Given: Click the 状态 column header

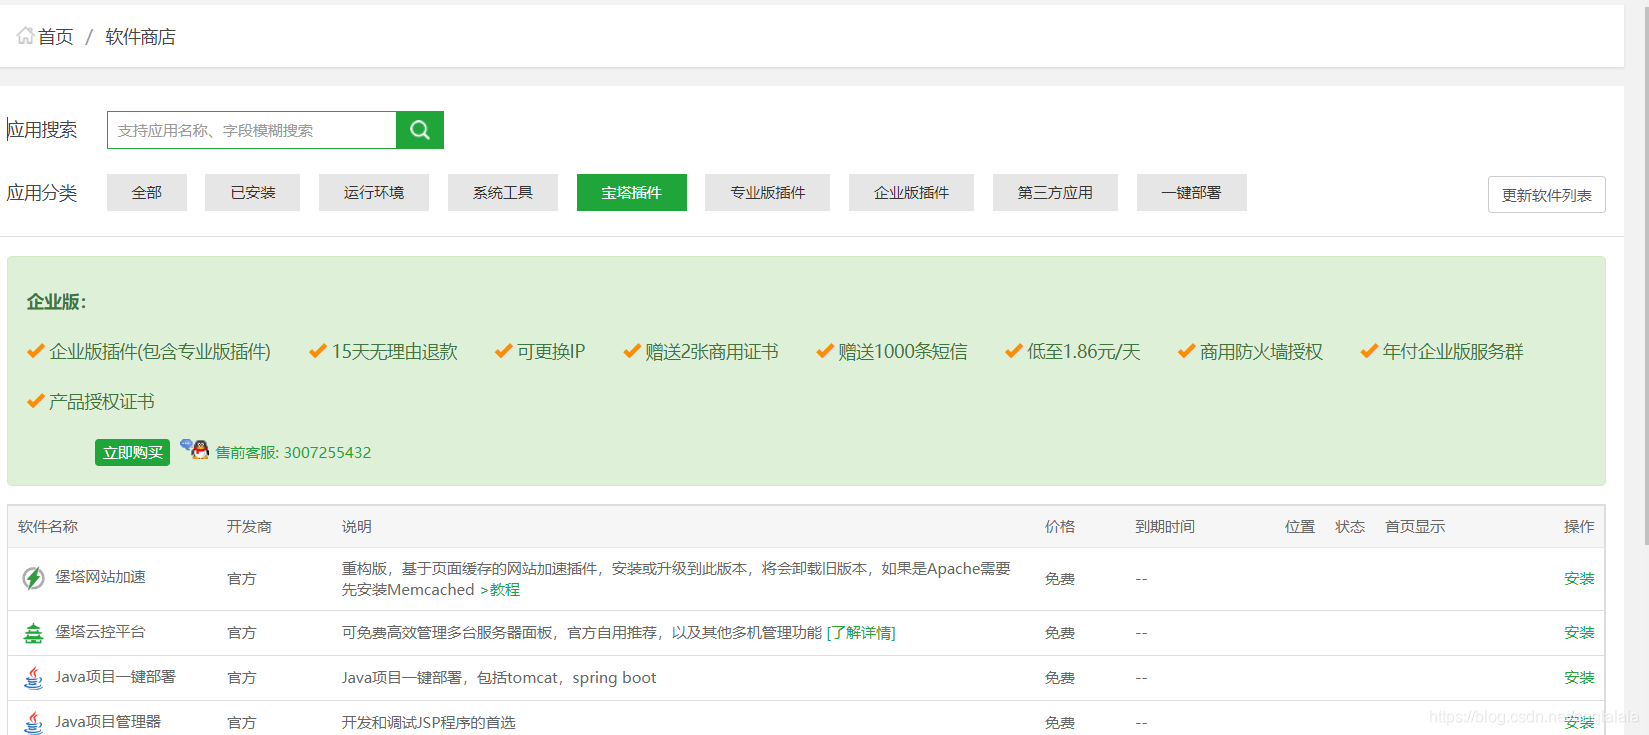Looking at the screenshot, I should pos(1350,527).
